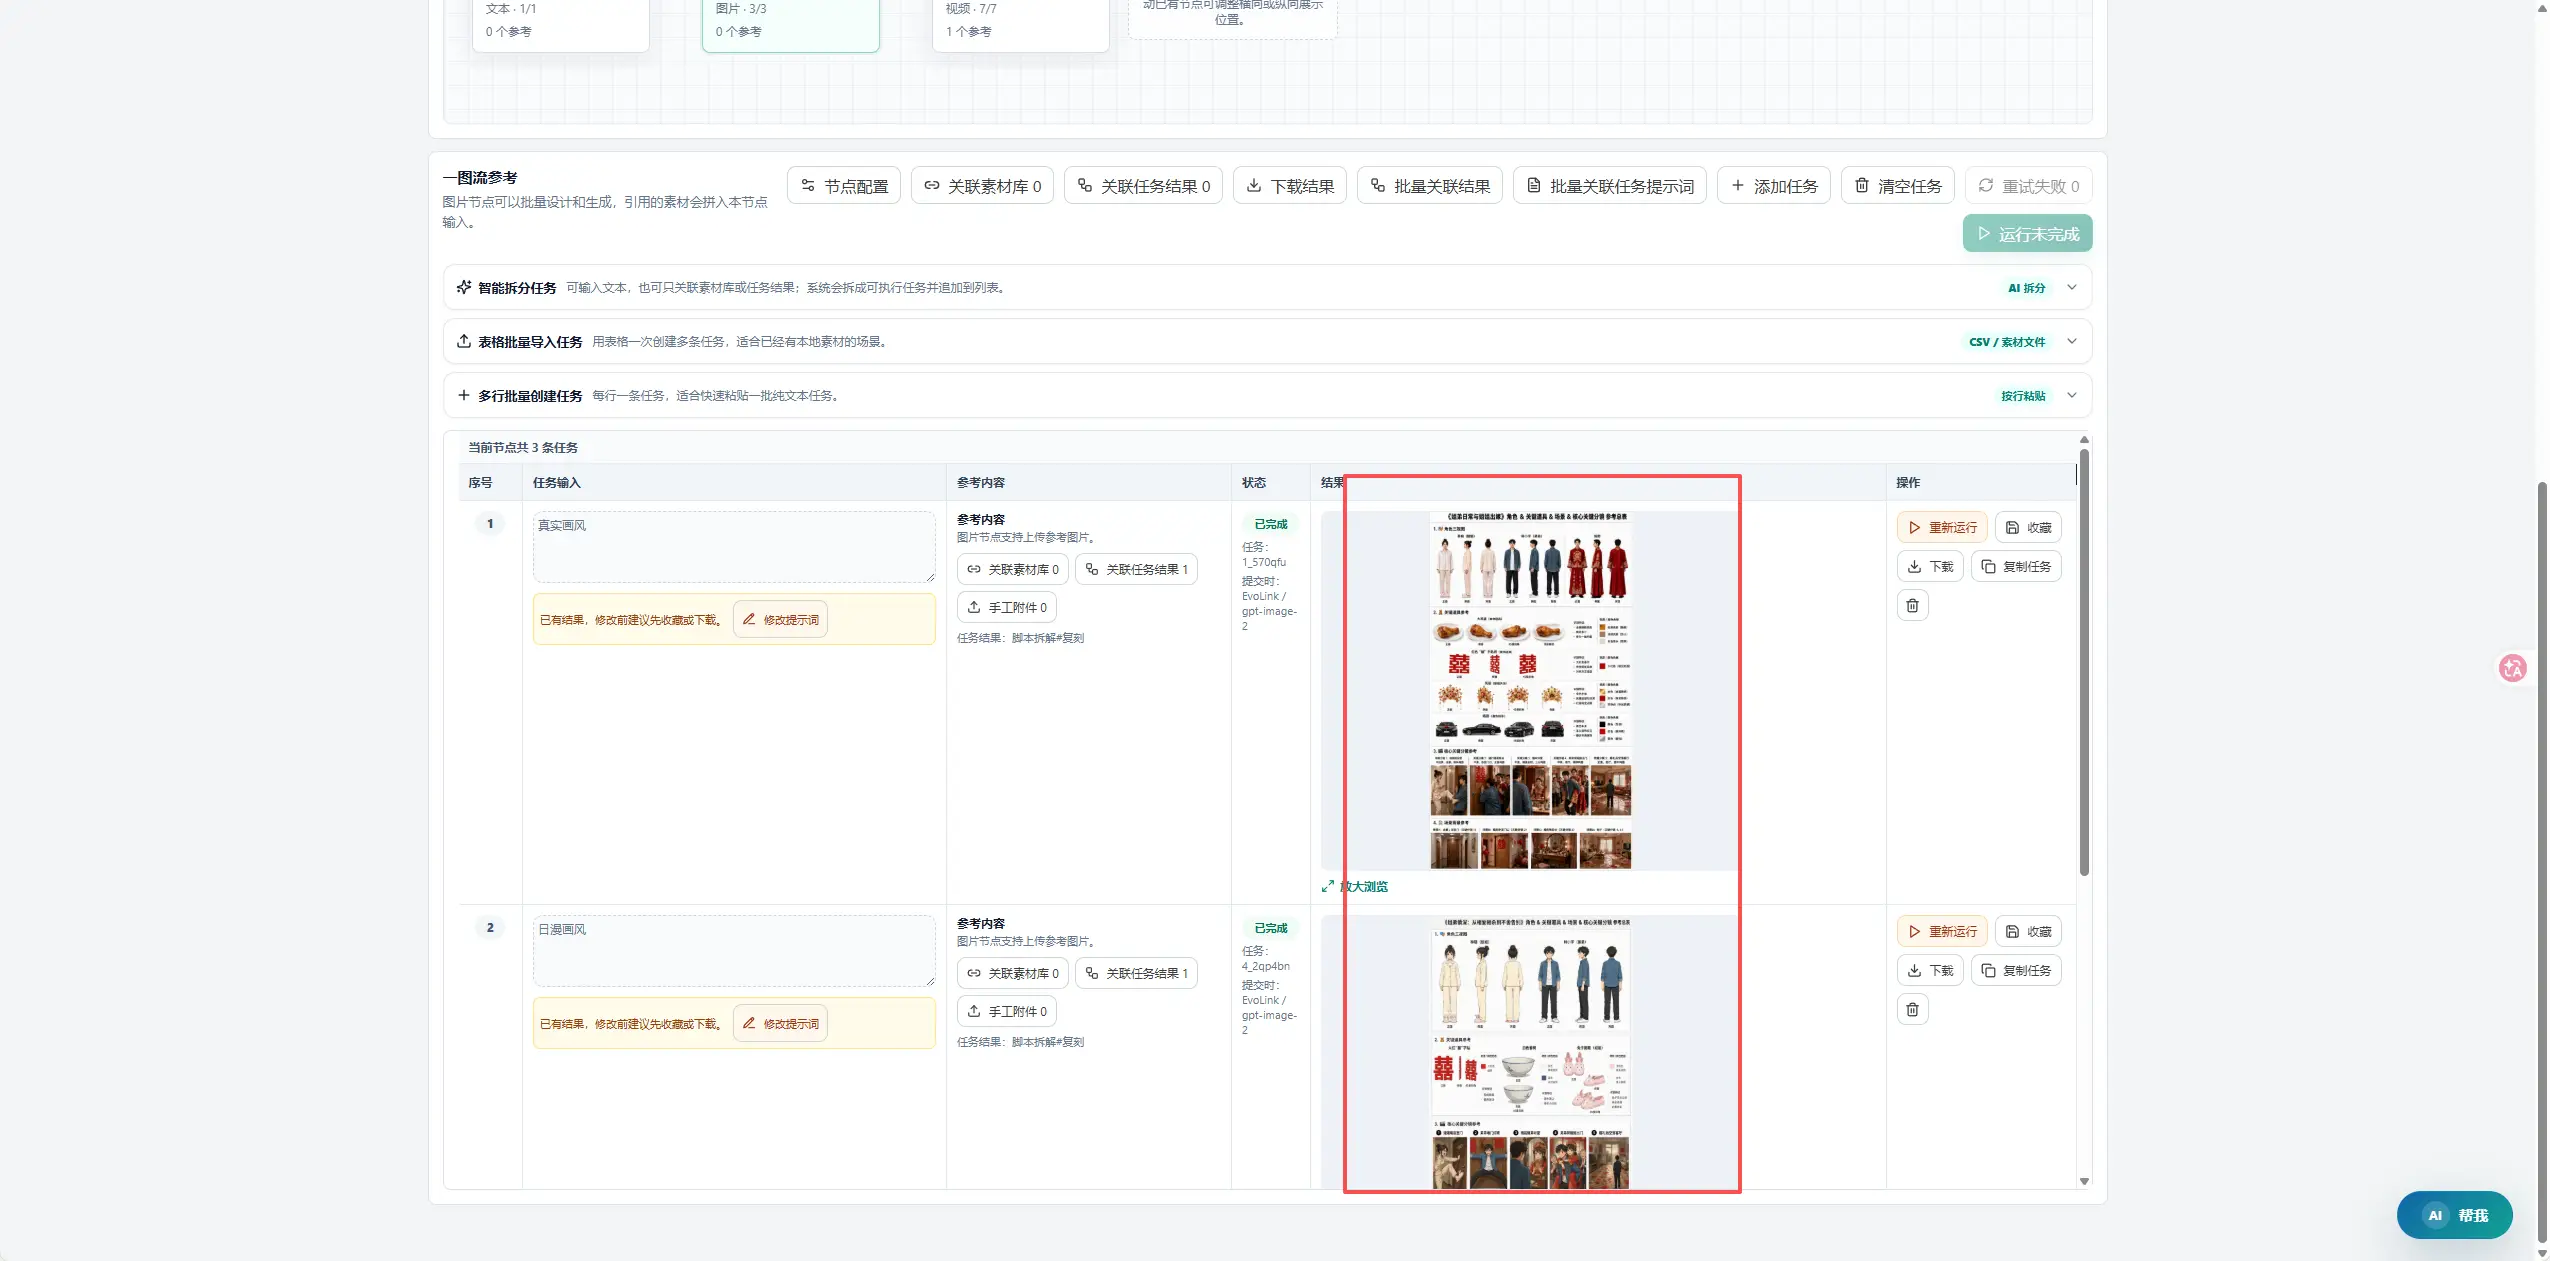The image size is (2550, 1261).
Task: Click 关联素材库 0 in toolbar
Action: pos(982,186)
